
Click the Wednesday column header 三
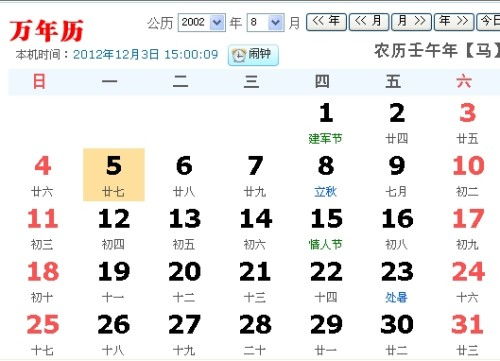(251, 82)
